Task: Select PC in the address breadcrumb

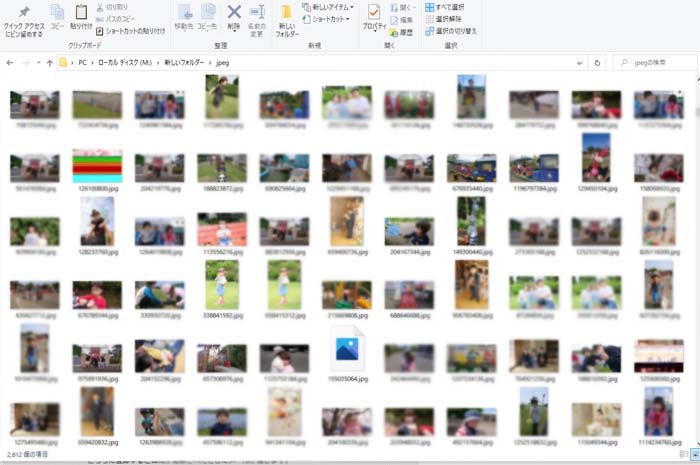Action: [82, 63]
